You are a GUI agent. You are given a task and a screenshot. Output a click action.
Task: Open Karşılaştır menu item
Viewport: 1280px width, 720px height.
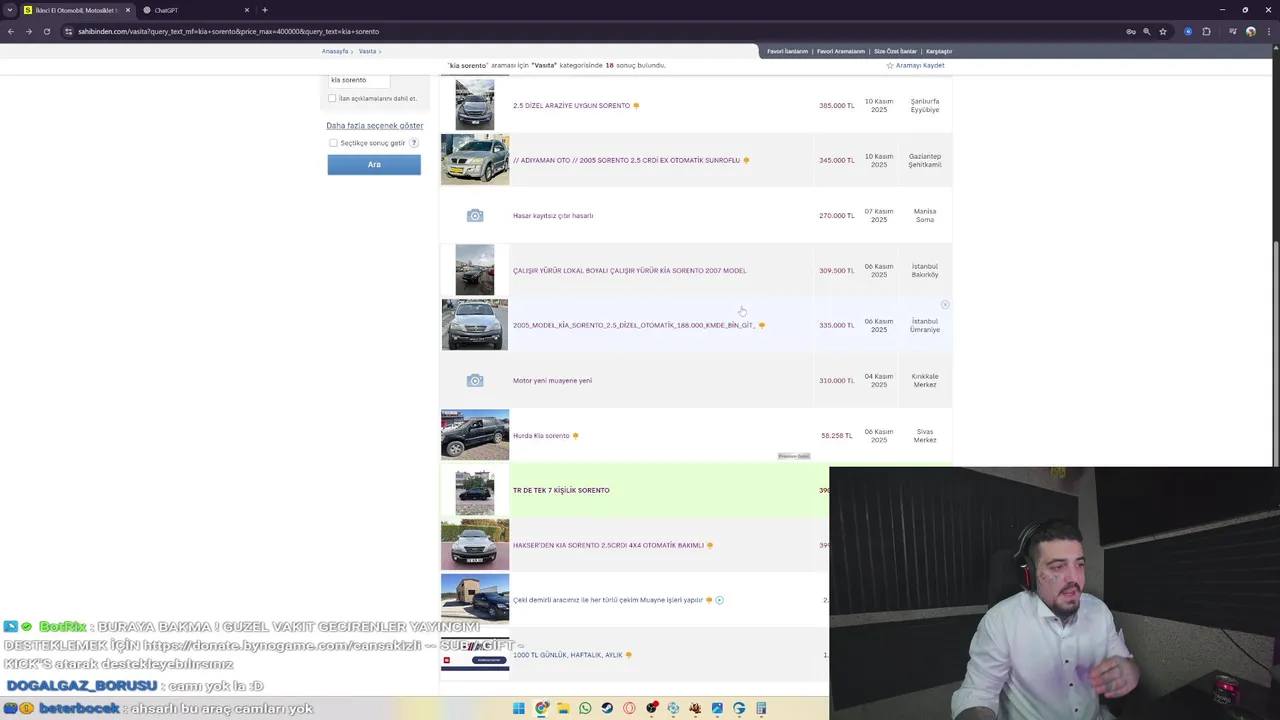pos(939,51)
